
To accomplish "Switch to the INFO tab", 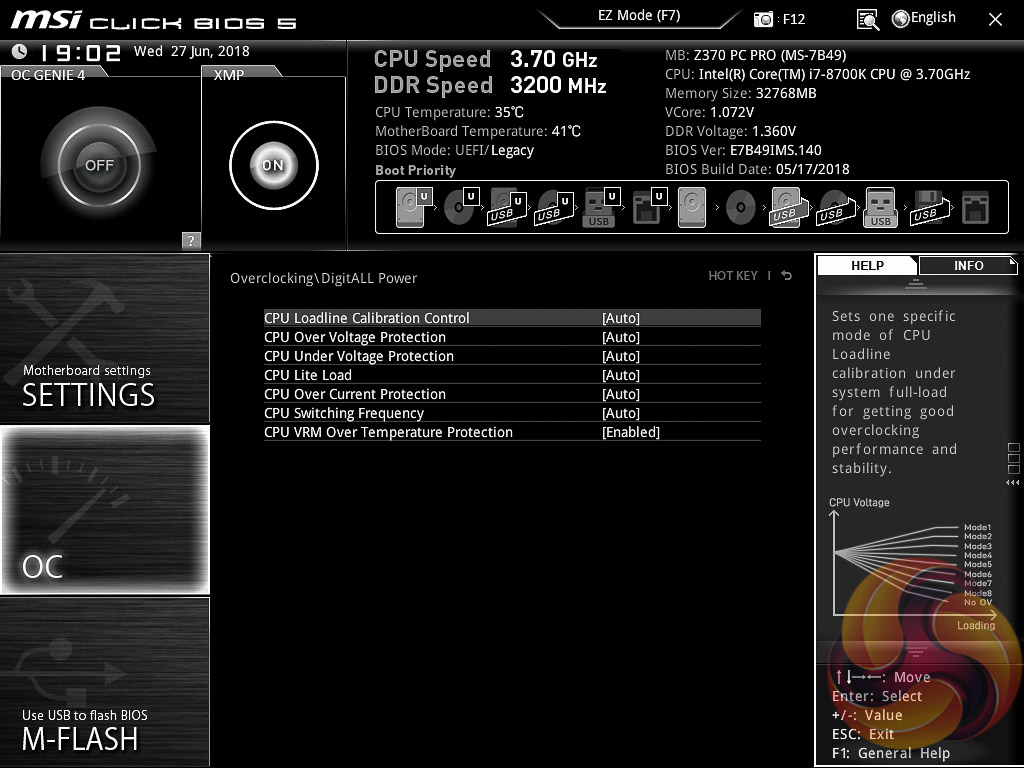I will coord(968,265).
